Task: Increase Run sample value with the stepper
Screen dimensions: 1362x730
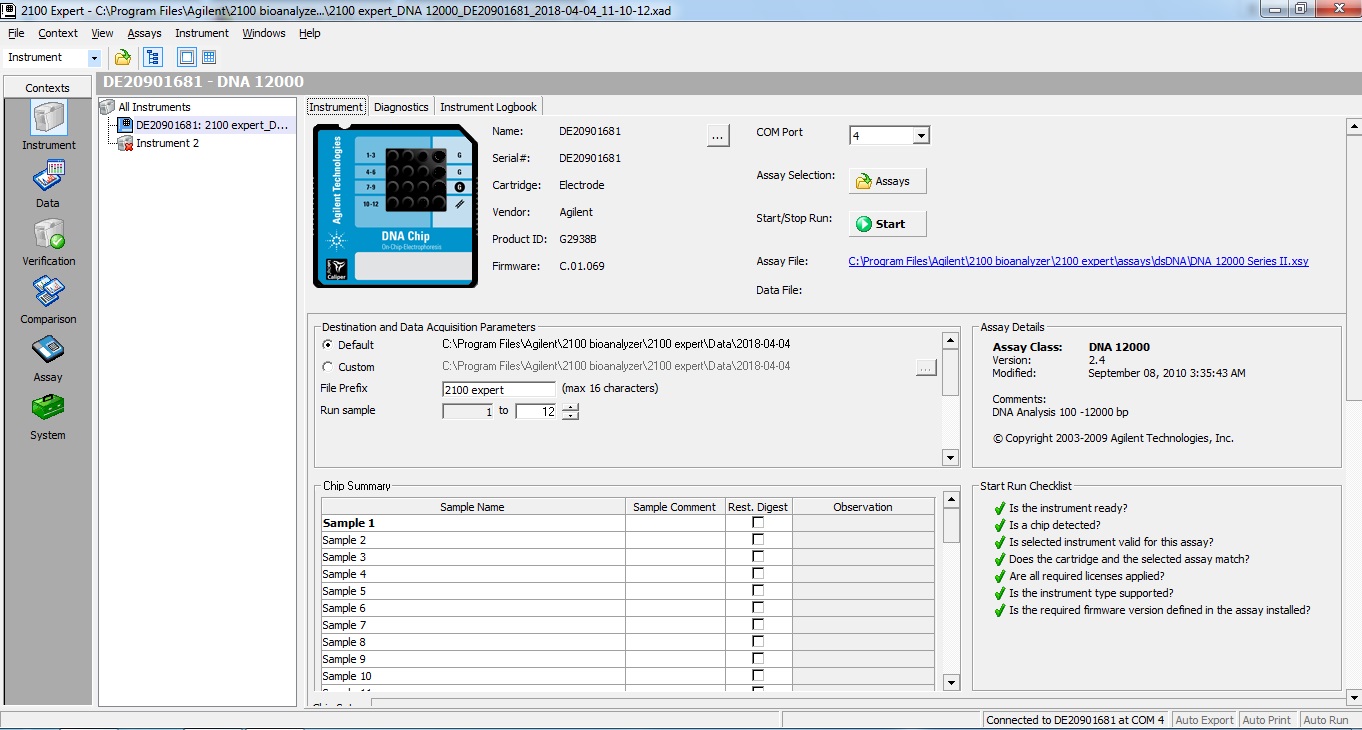Action: (569, 406)
